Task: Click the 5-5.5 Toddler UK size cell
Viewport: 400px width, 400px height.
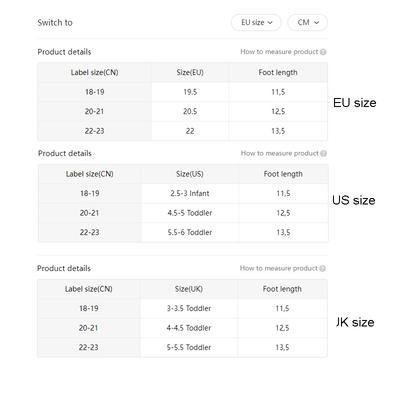Action: coord(189,347)
